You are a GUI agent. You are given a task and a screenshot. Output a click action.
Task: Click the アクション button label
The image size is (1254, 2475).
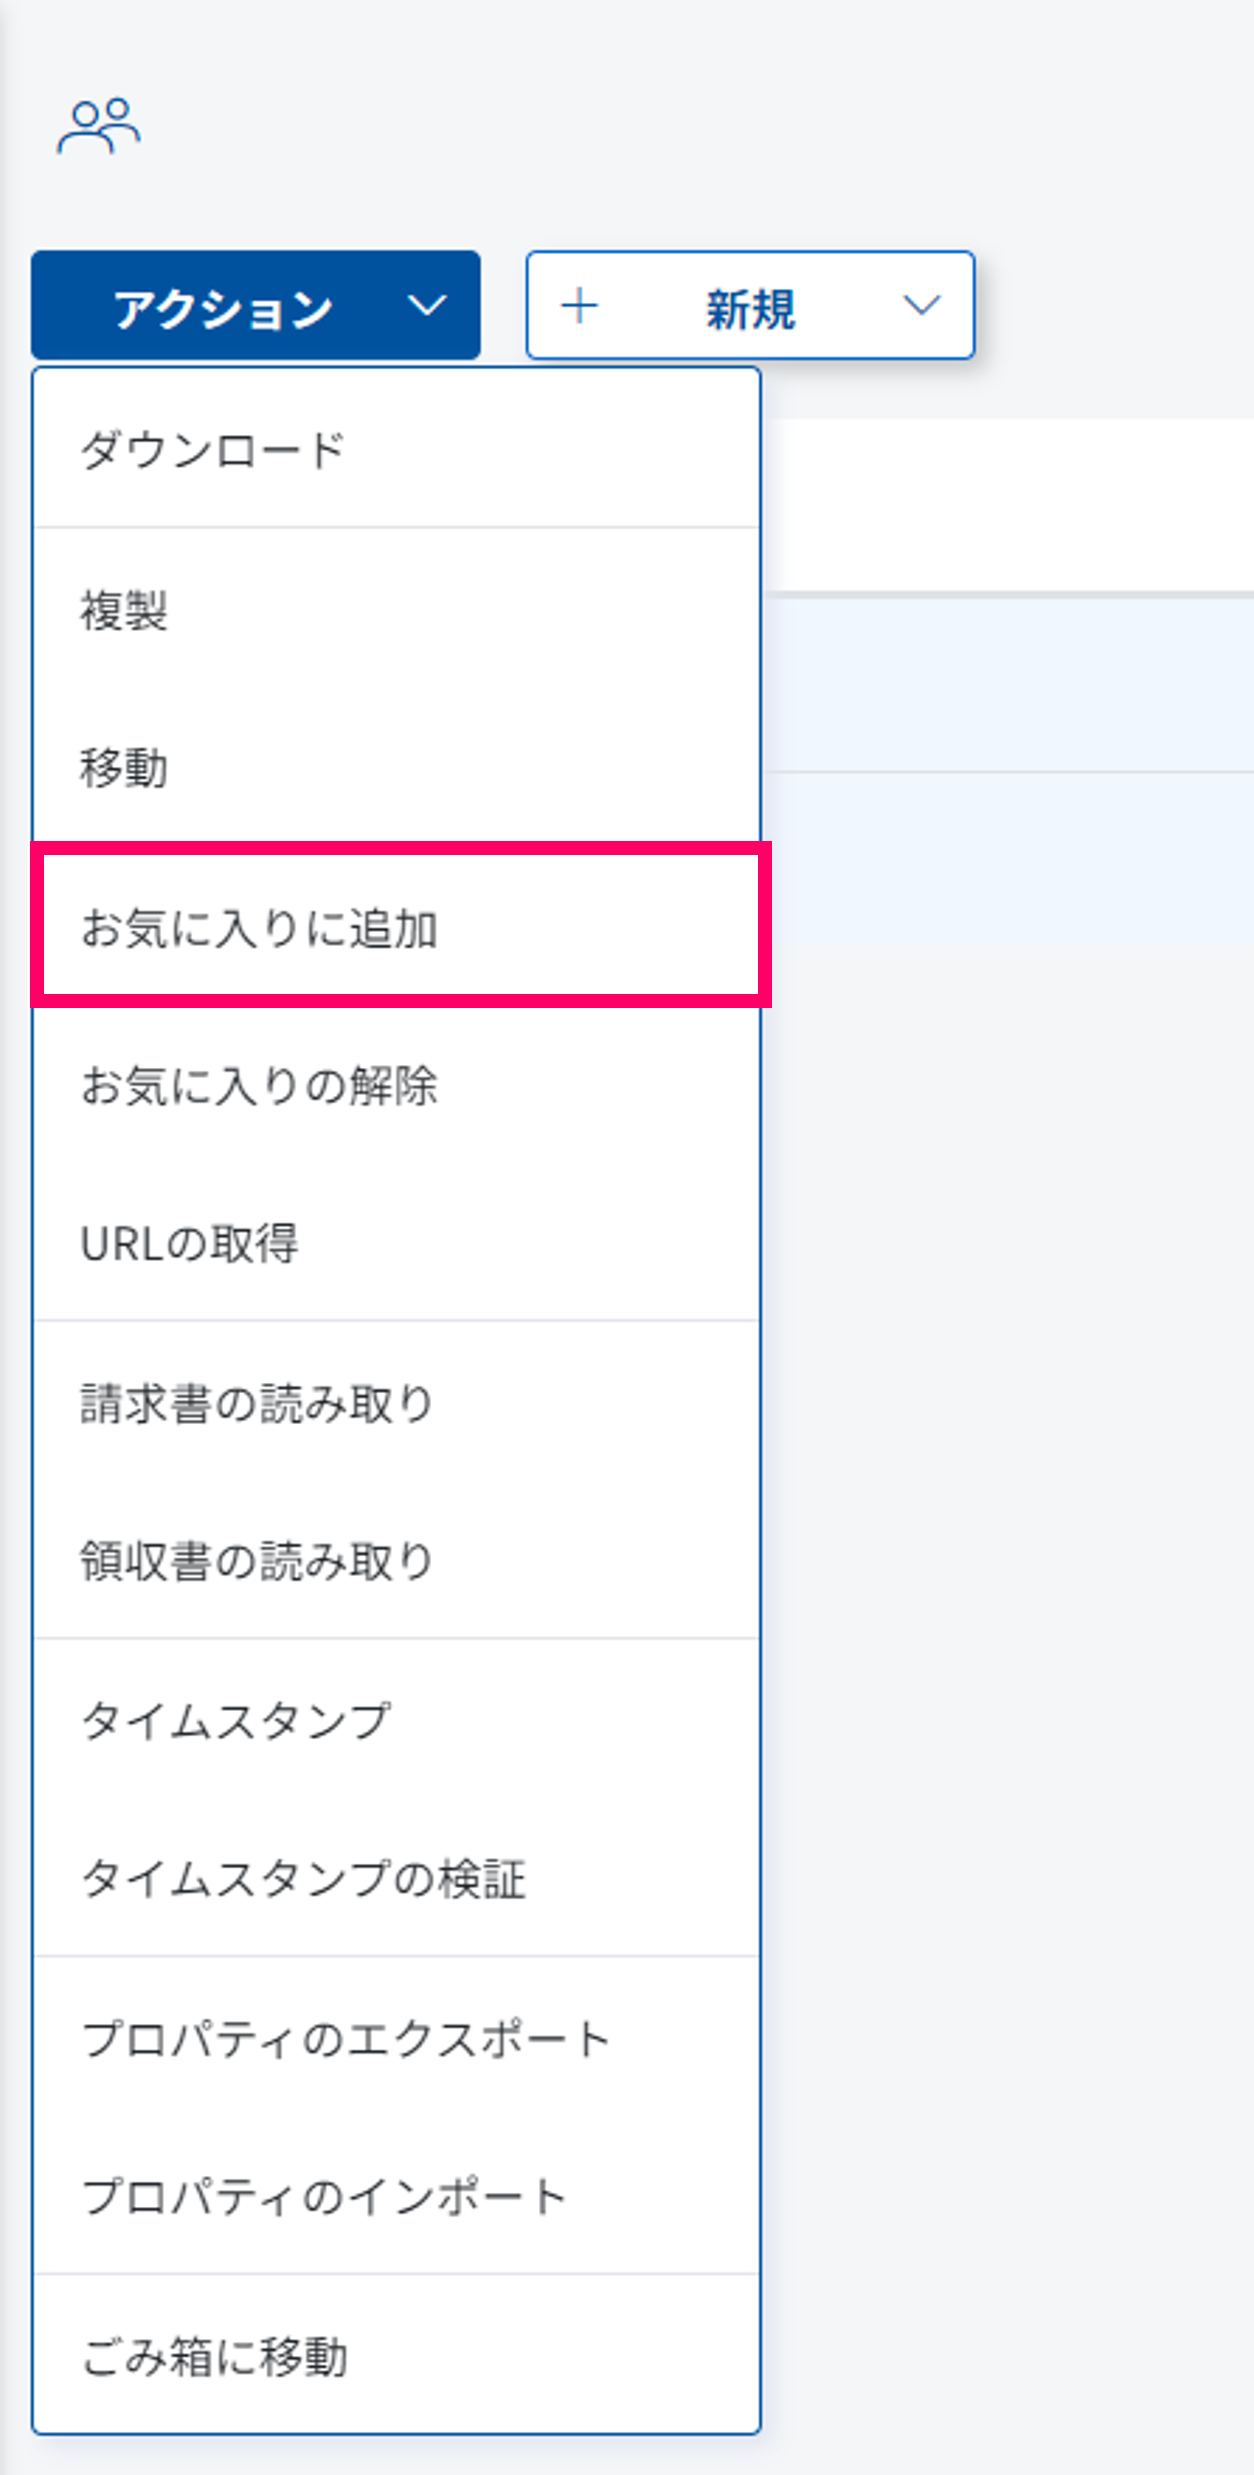coord(222,307)
